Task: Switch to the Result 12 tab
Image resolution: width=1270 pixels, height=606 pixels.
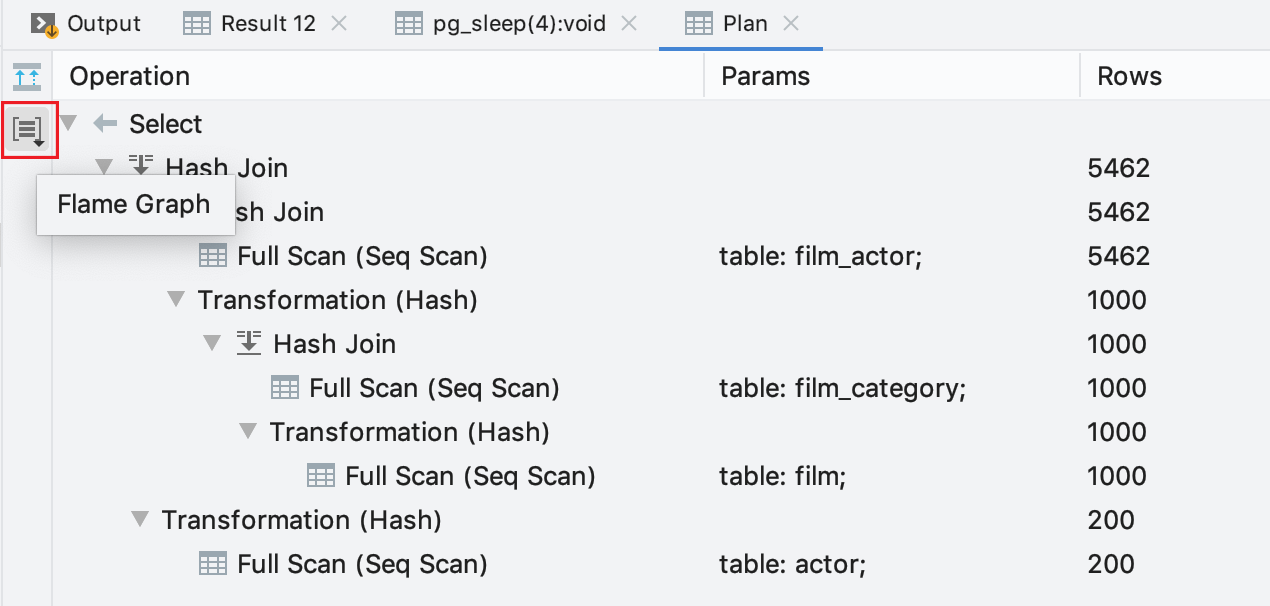Action: 267,24
